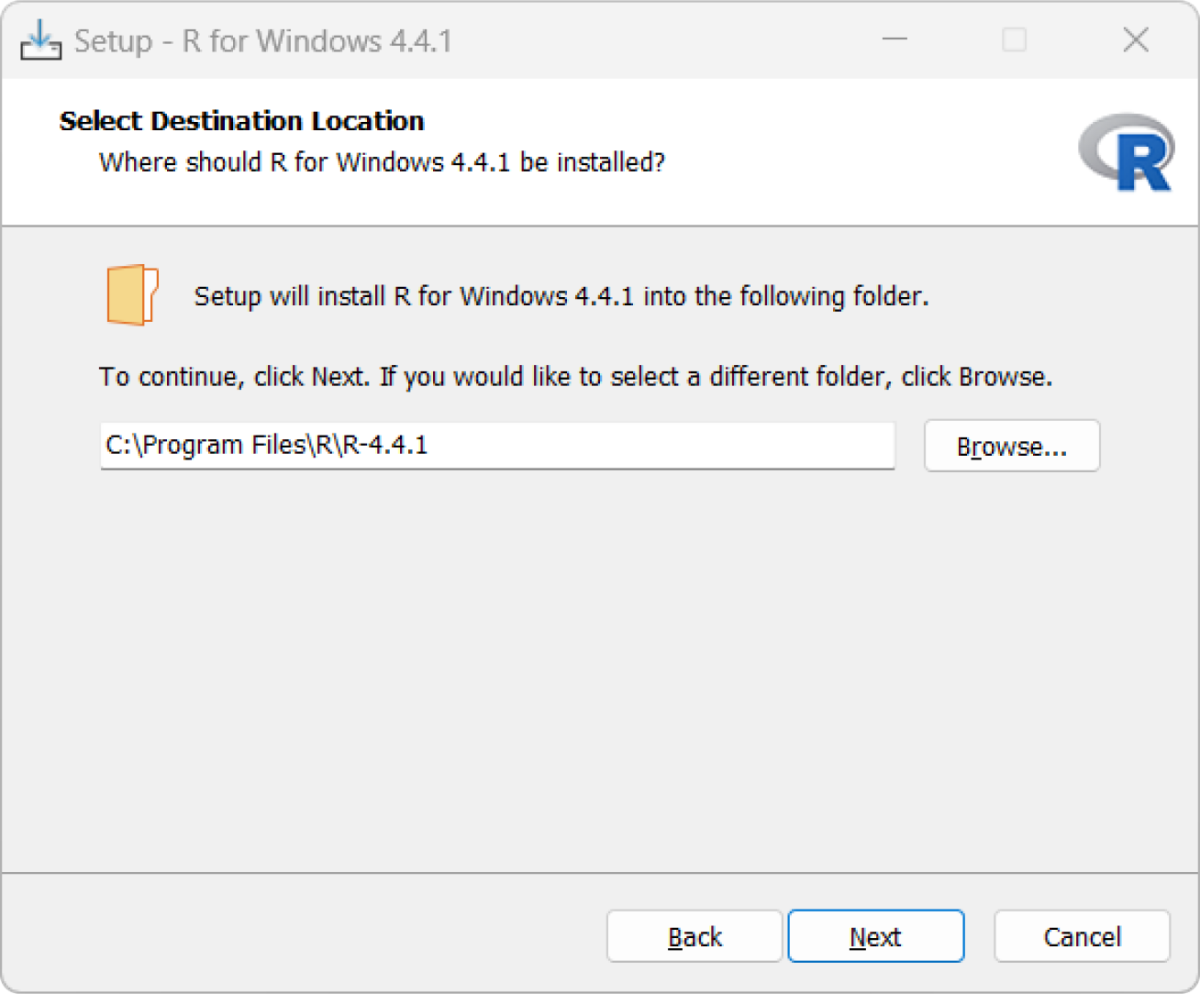The height and width of the screenshot is (994, 1200).
Task: Click inside the C:\Program Files\R\R-4.4.1 path box
Action: pyautogui.click(x=497, y=446)
